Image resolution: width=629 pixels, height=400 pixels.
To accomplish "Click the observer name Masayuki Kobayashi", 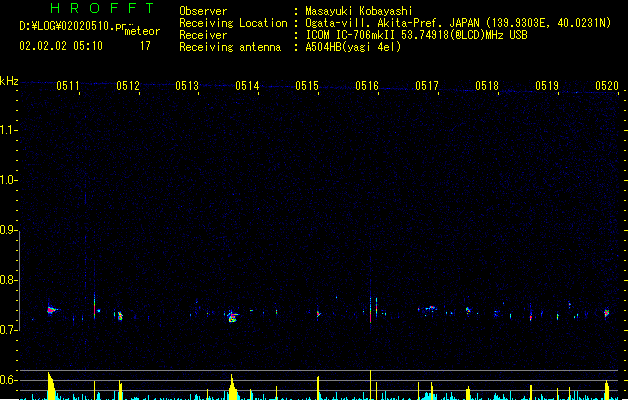I will click(359, 11).
